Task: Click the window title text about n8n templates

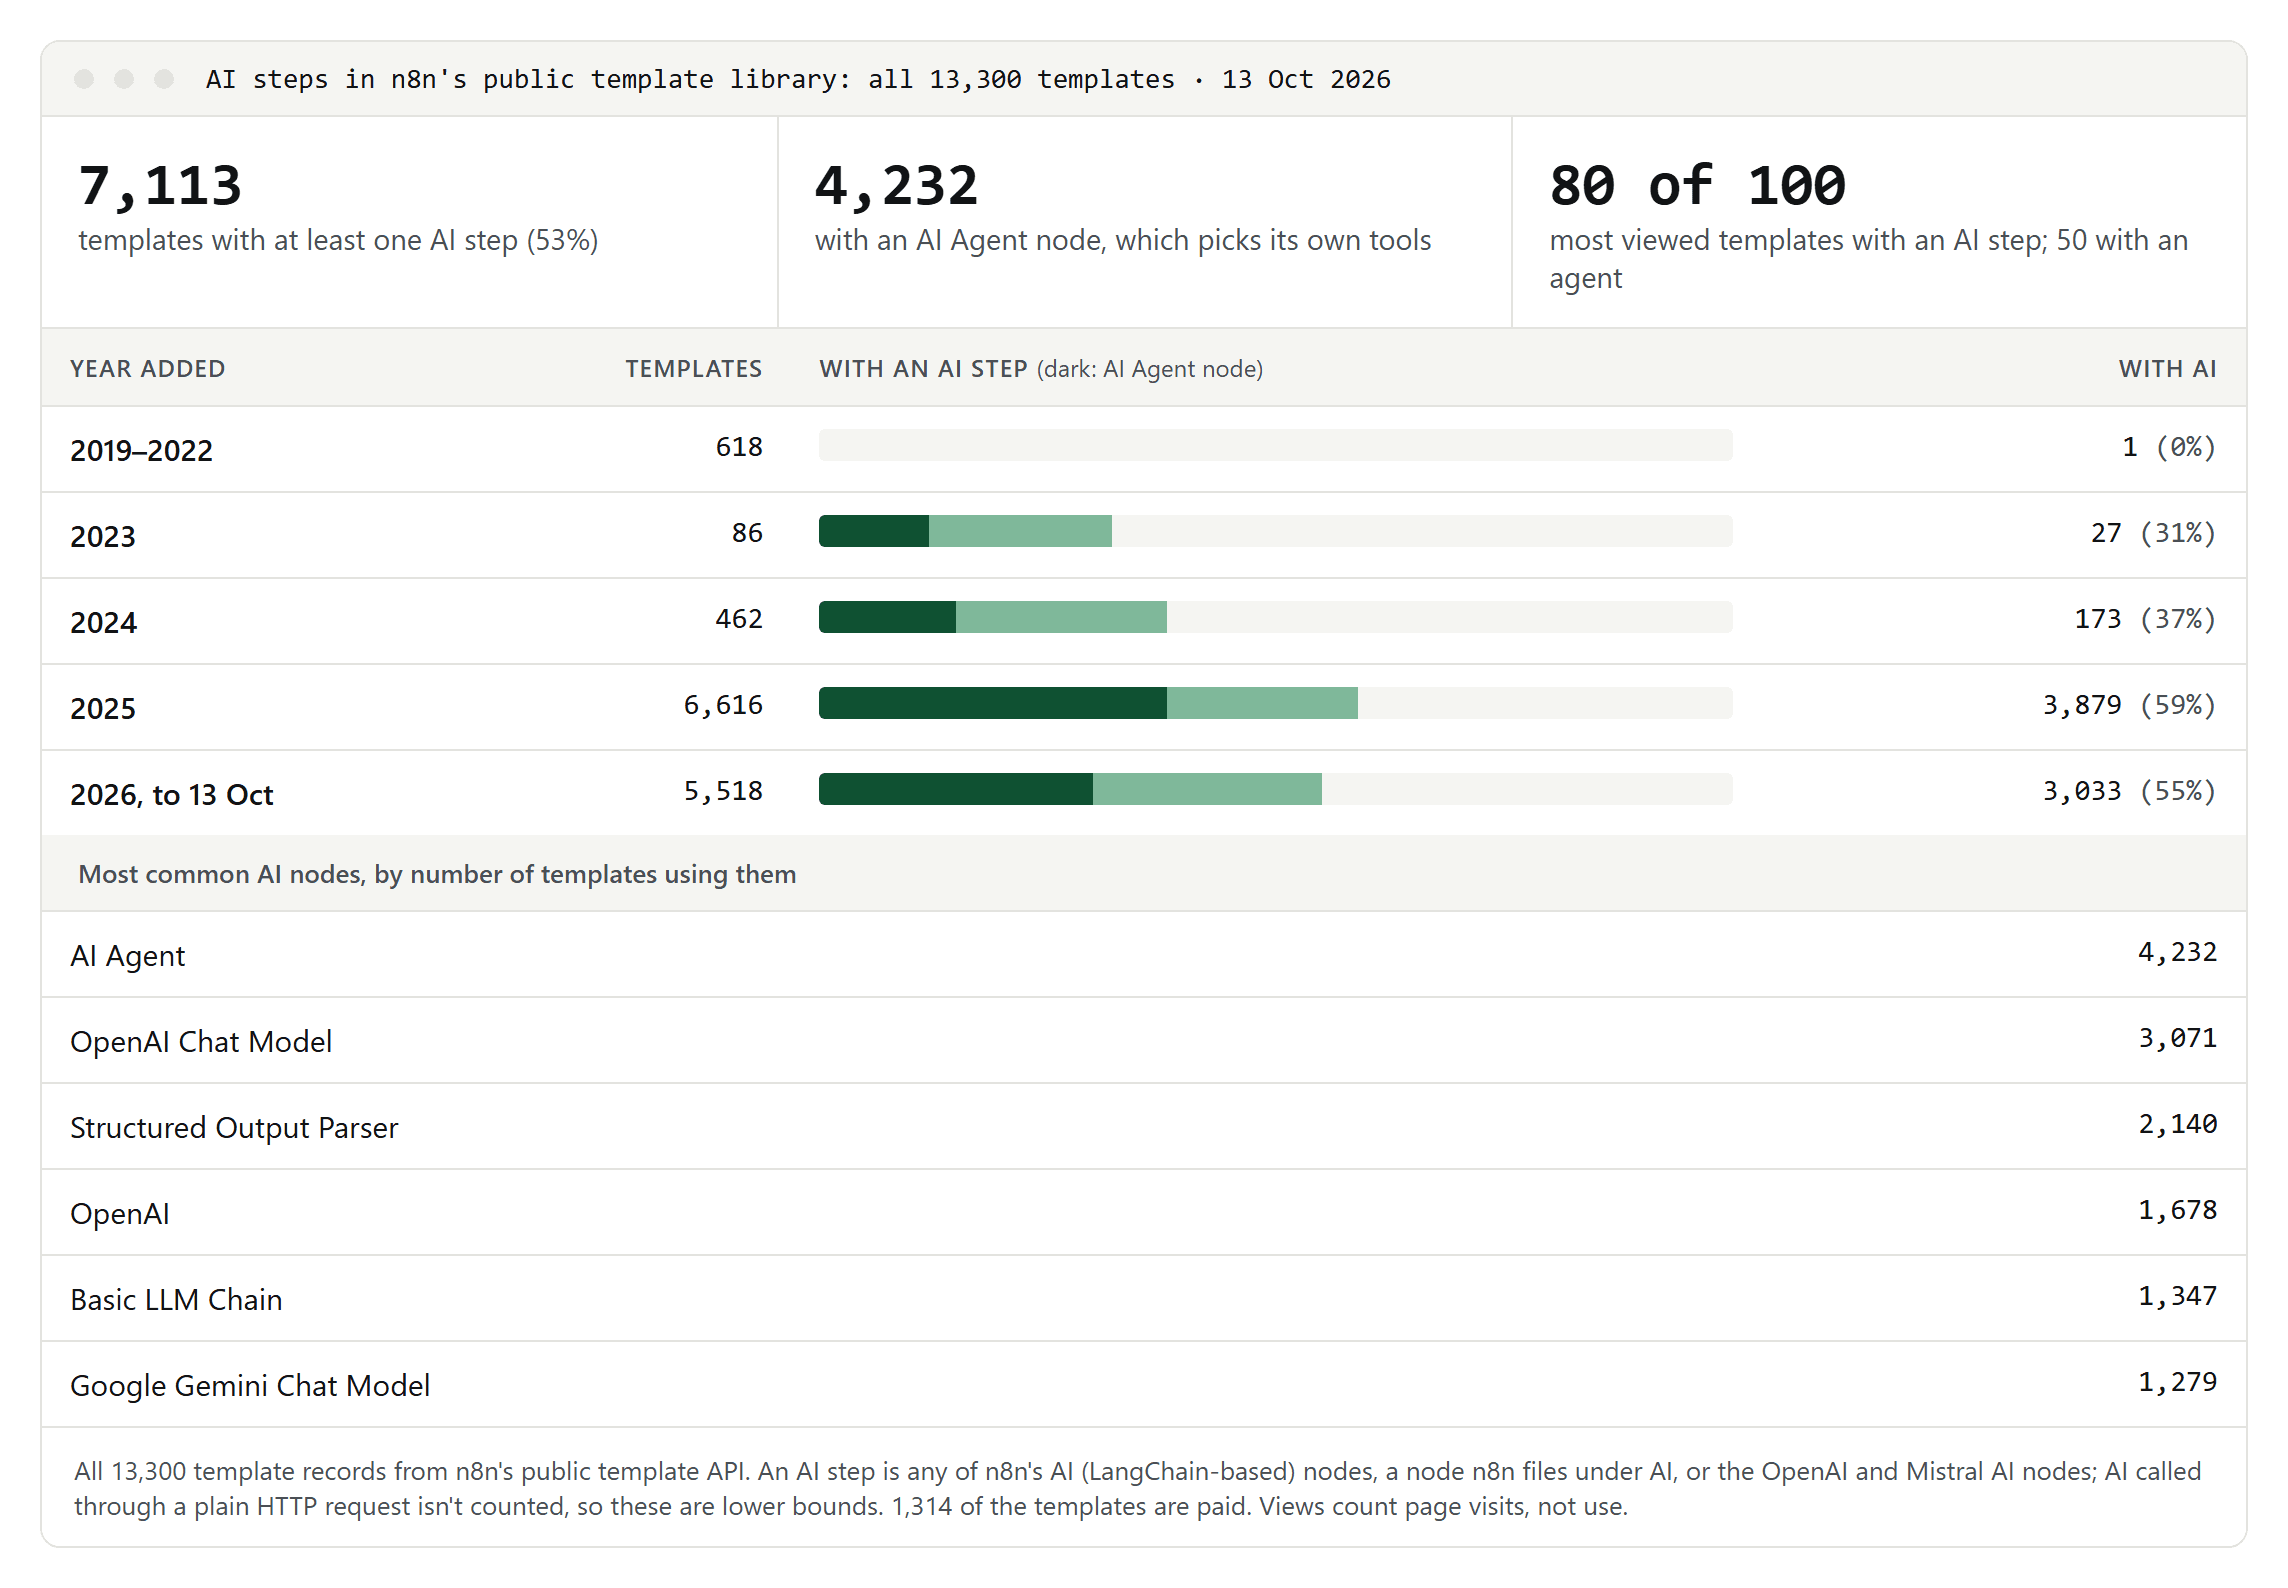Action: pyautogui.click(x=798, y=79)
